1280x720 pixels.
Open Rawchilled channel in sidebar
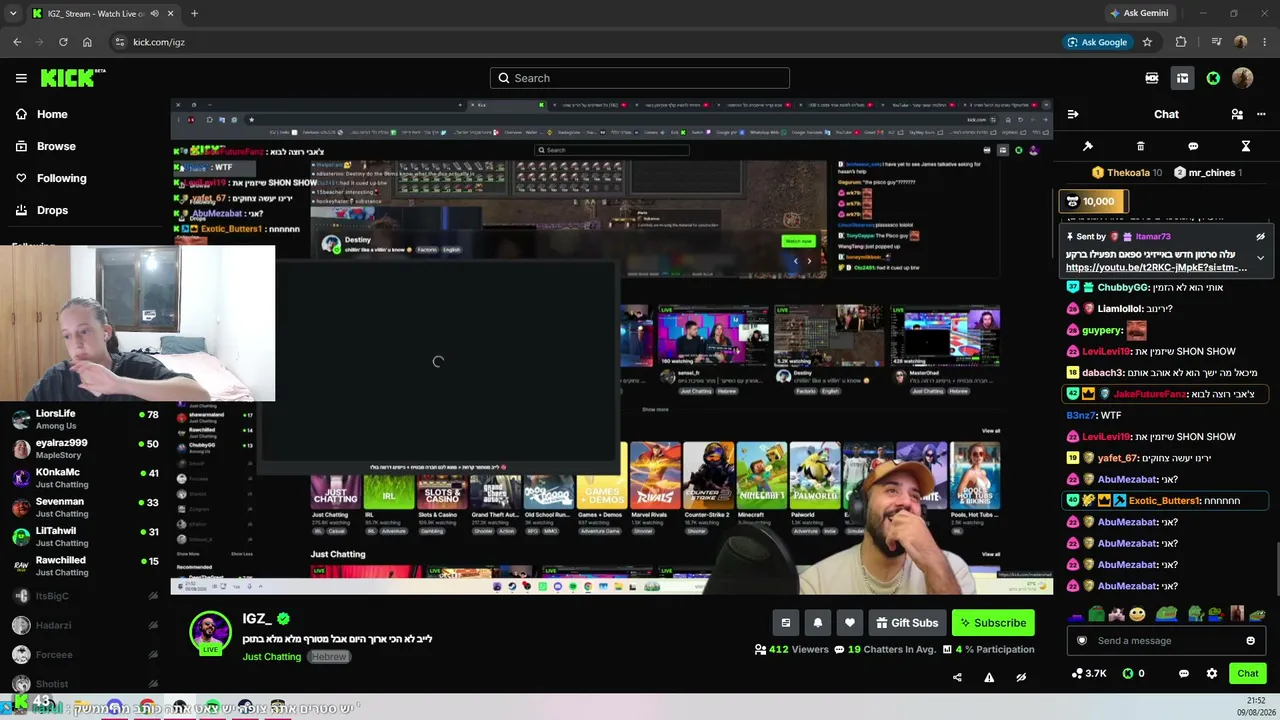pos(85,567)
